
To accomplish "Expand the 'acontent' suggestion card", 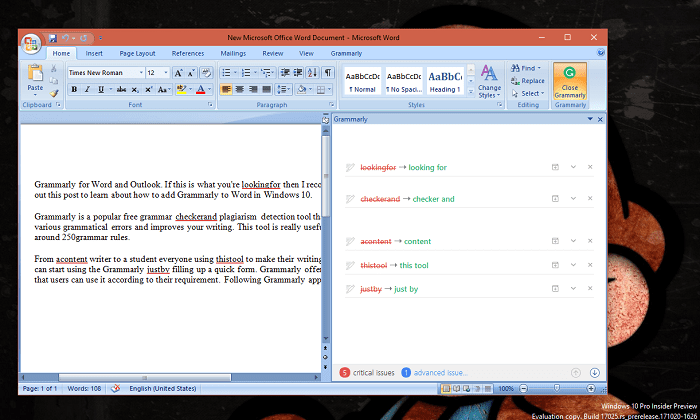I will pos(573,241).
